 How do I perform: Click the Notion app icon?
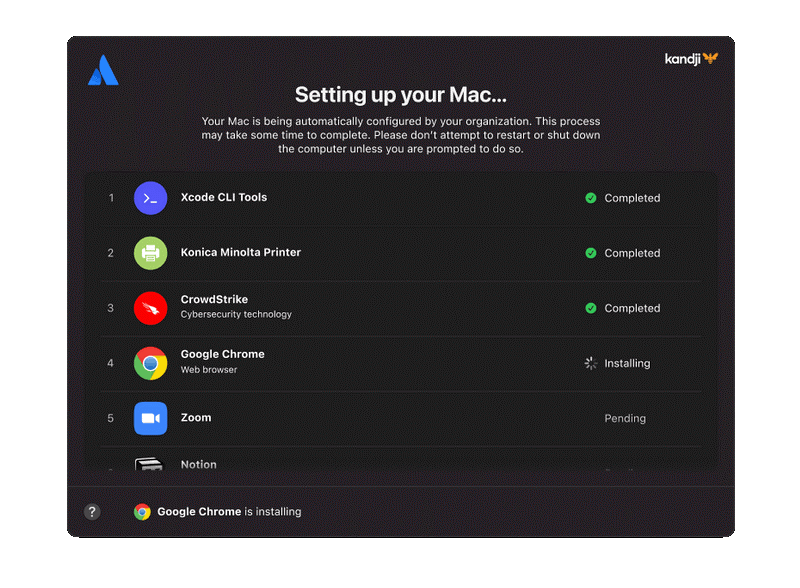tap(149, 463)
